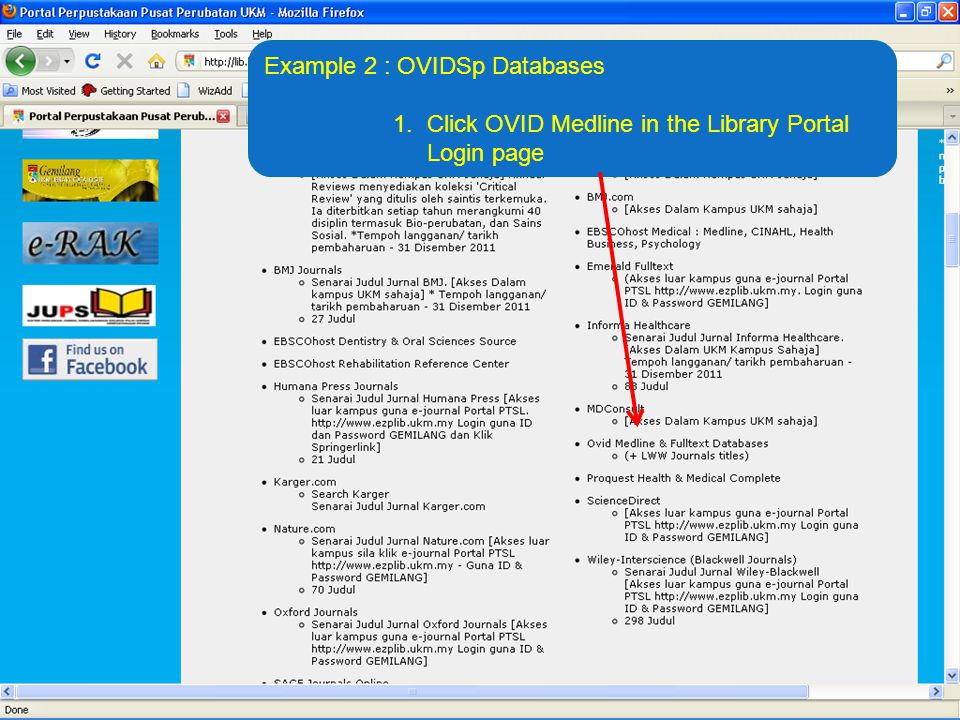Open the list all tabs dropdown

952,116
